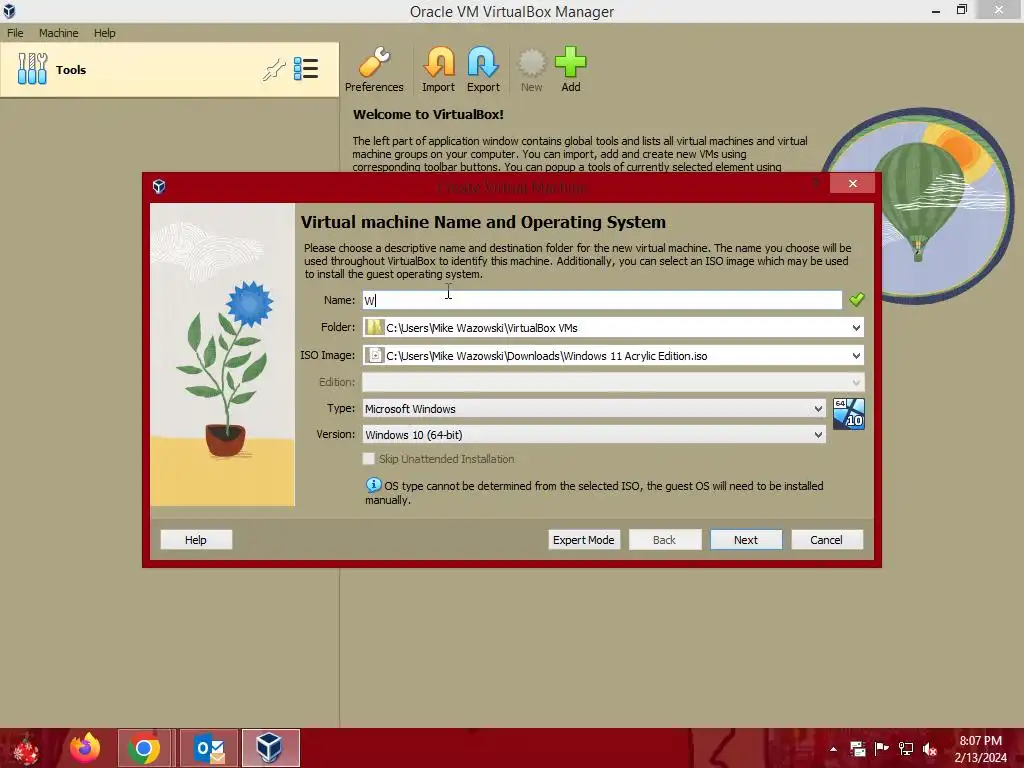Viewport: 1024px width, 768px height.
Task: Click the green Add machine icon
Action: click(571, 70)
